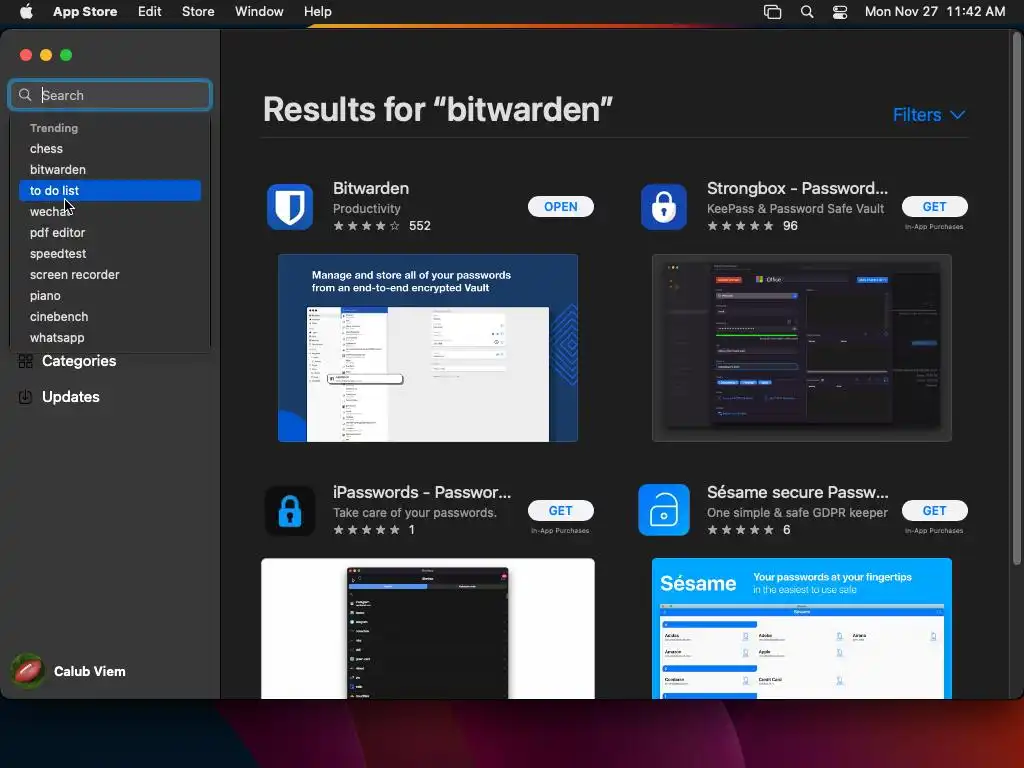This screenshot has height=768, width=1024.
Task: Click the Categories grid icon
Action: [x=25, y=361]
